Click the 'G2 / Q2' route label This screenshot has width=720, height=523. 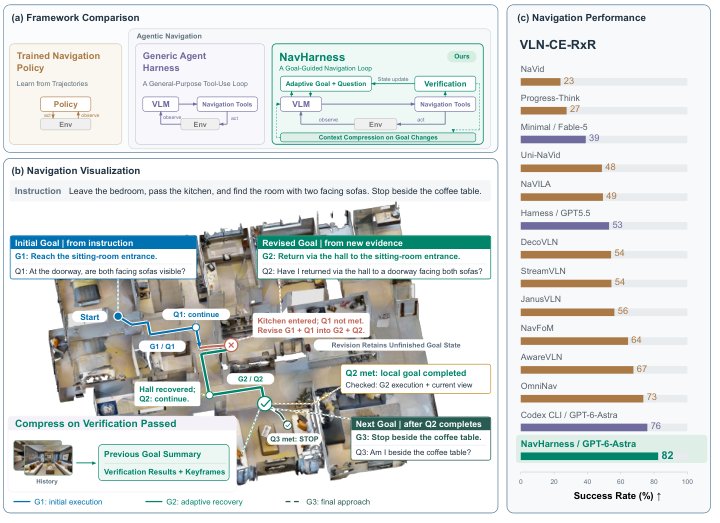tap(250, 379)
